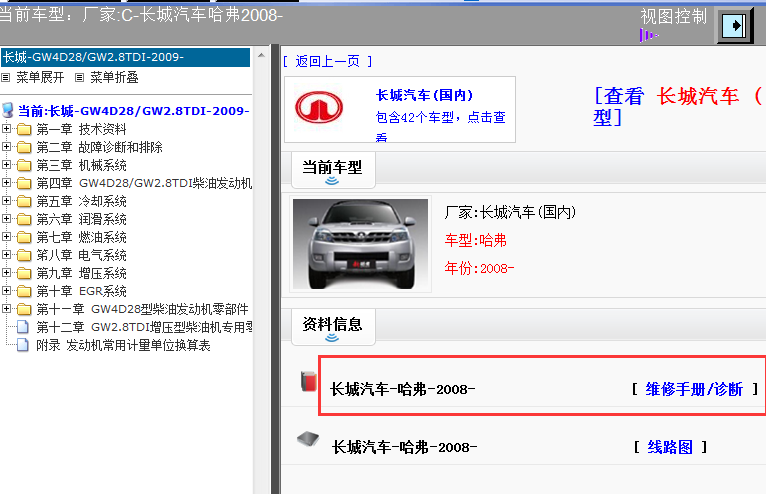Select highlighted 长城-GW4D28/GW2.8TDI-2009- header
The image size is (766, 494).
tap(126, 57)
